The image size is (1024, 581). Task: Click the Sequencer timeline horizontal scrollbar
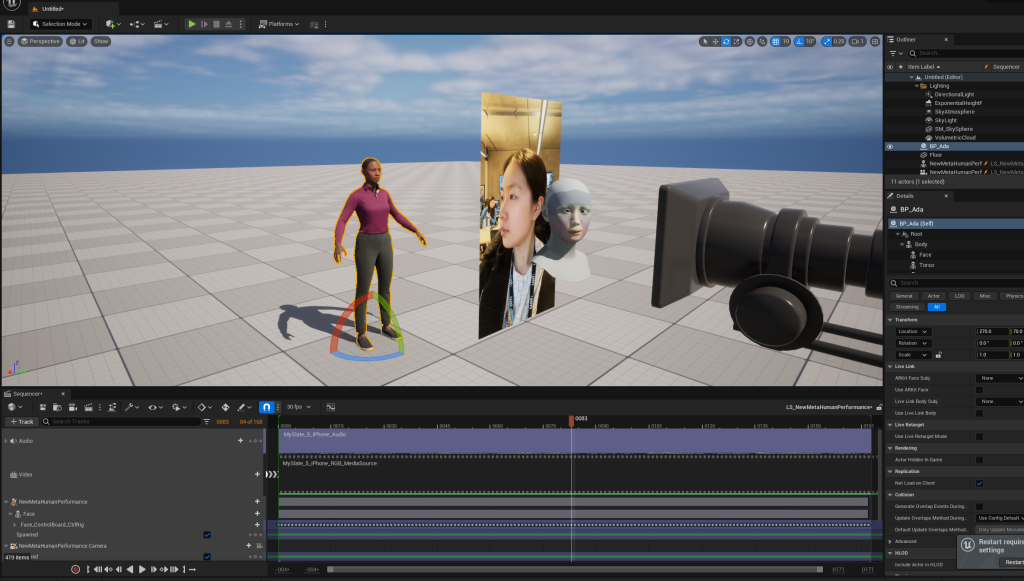tap(575, 569)
